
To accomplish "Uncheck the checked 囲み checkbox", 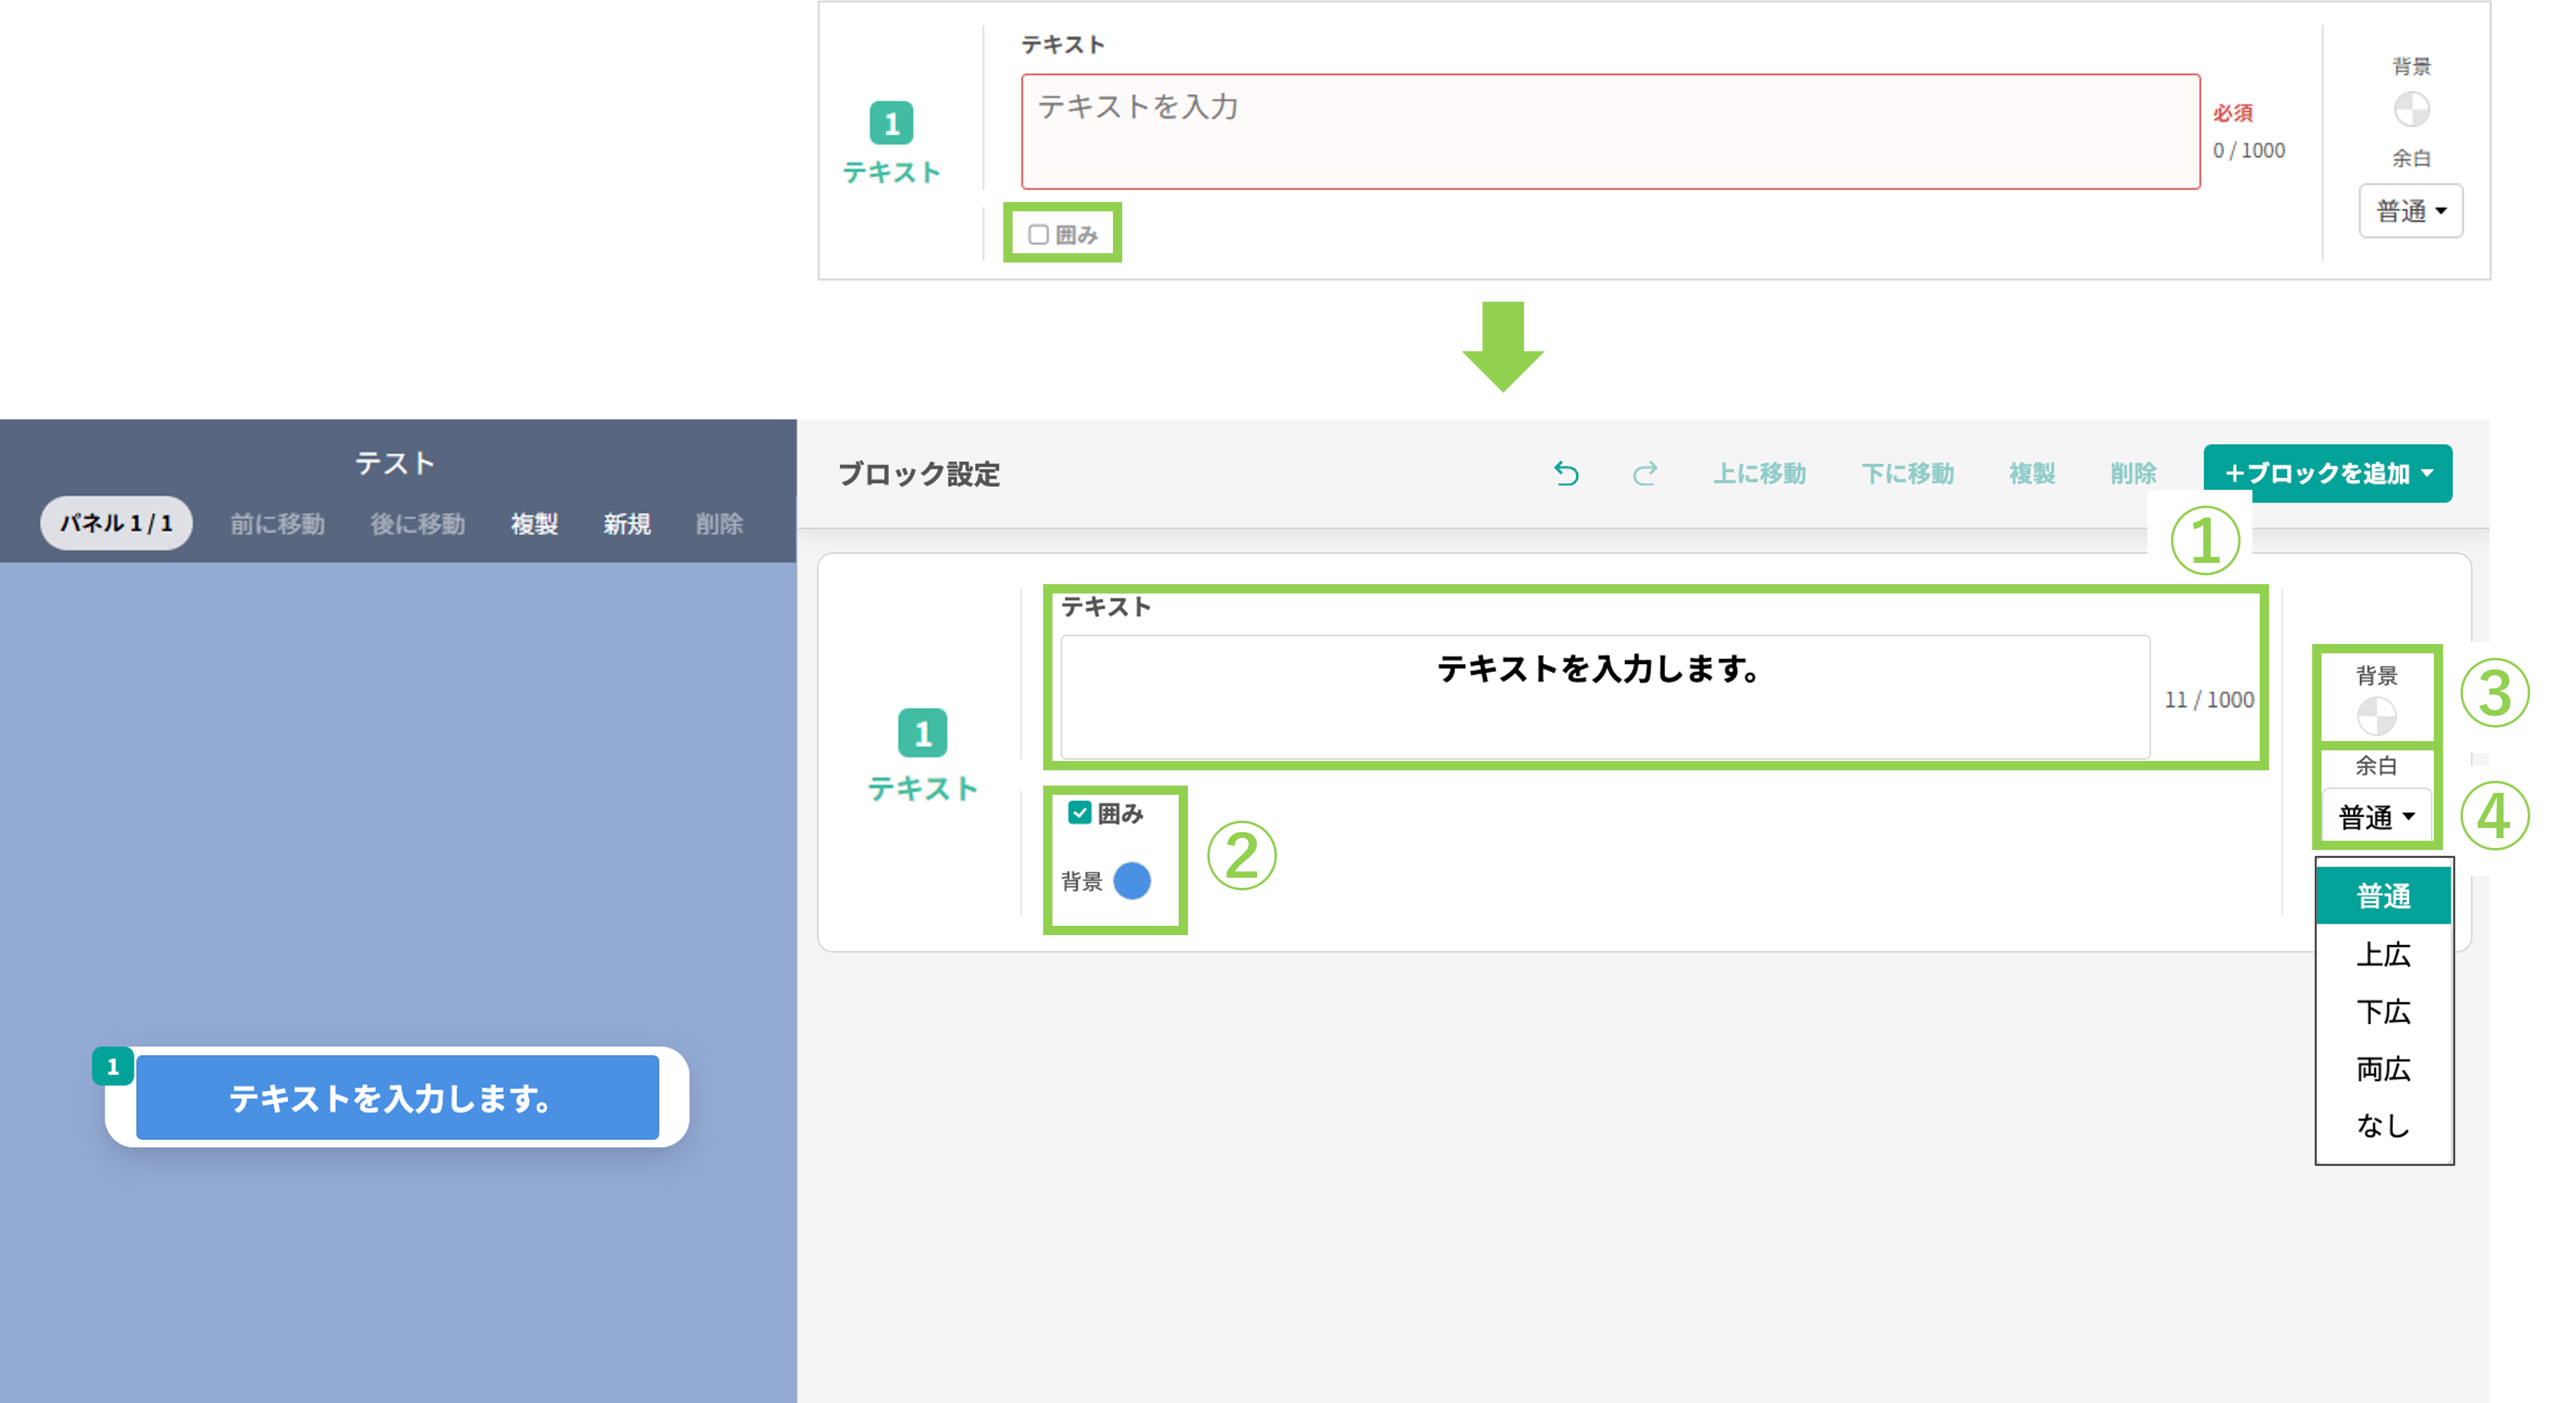I will pos(1079,812).
